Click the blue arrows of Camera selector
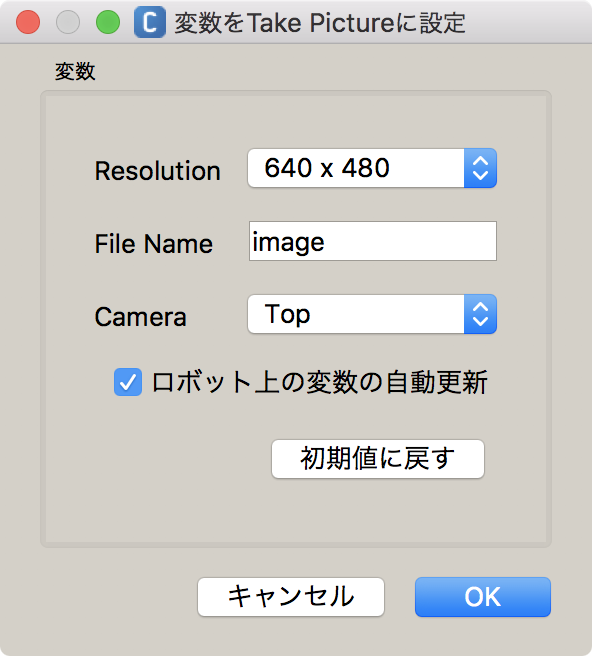Screen dimensions: 592x656 [480, 314]
